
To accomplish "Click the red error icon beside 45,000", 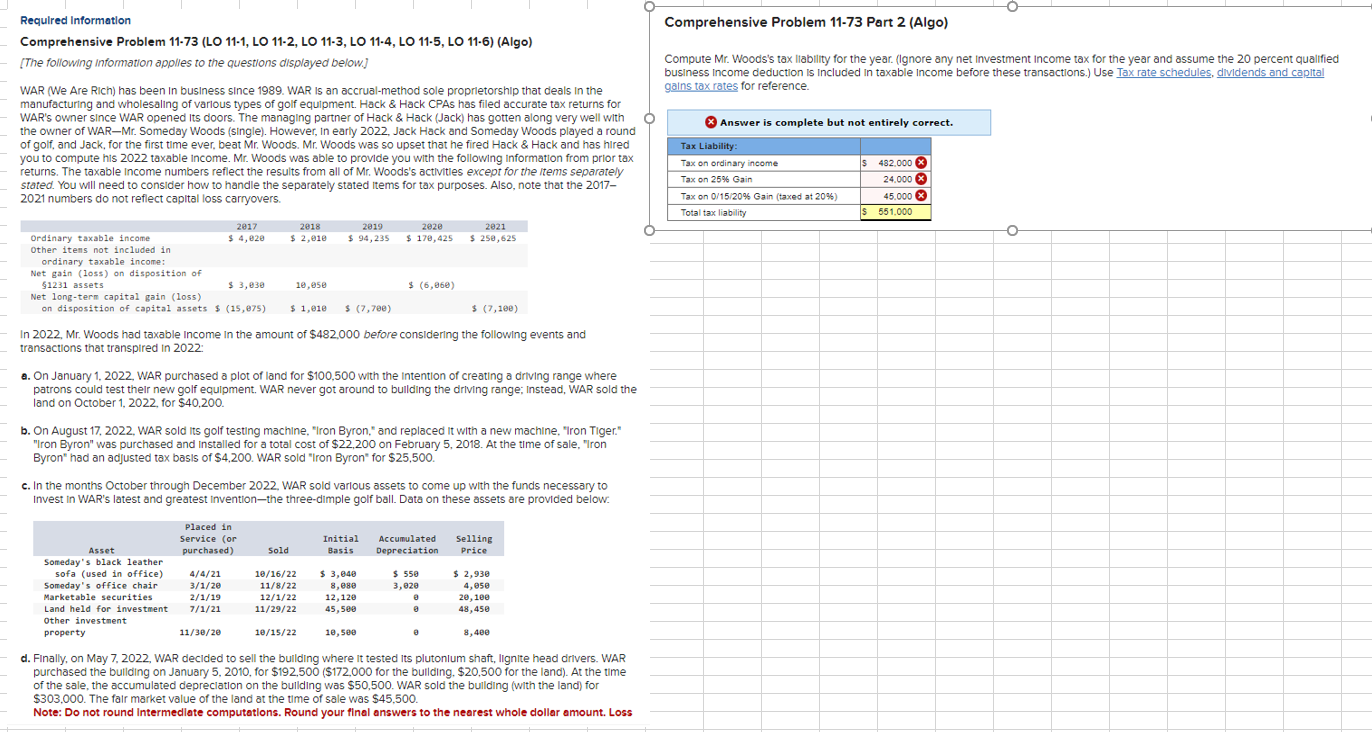I will tap(921, 195).
